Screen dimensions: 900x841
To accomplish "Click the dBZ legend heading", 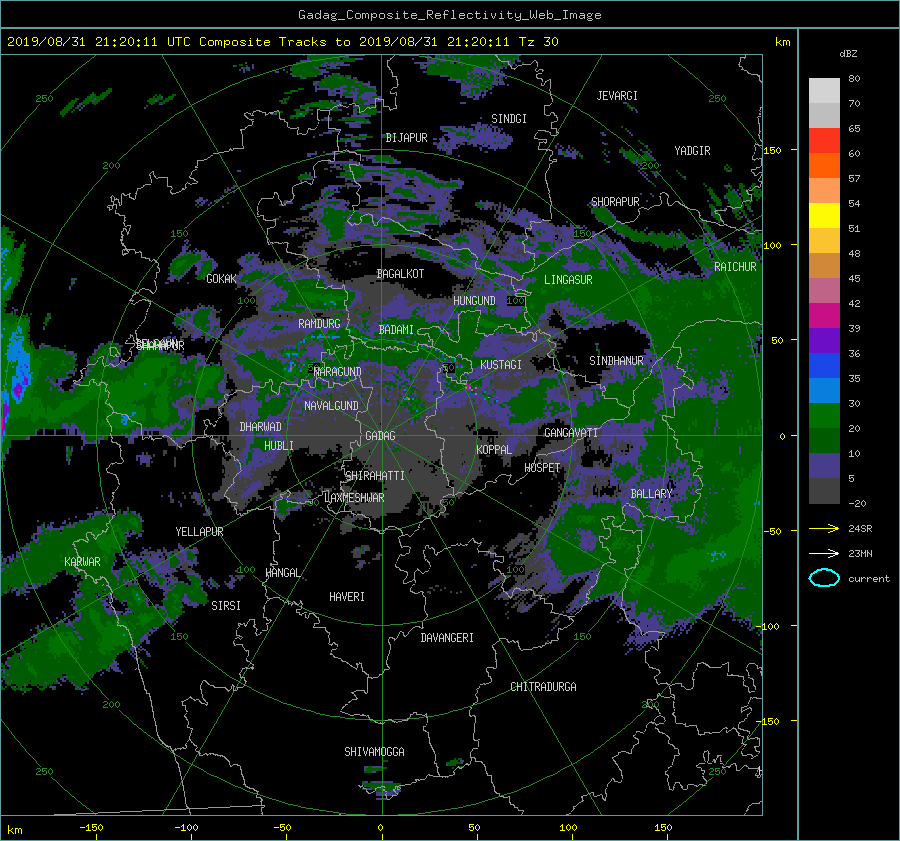I will tap(848, 54).
